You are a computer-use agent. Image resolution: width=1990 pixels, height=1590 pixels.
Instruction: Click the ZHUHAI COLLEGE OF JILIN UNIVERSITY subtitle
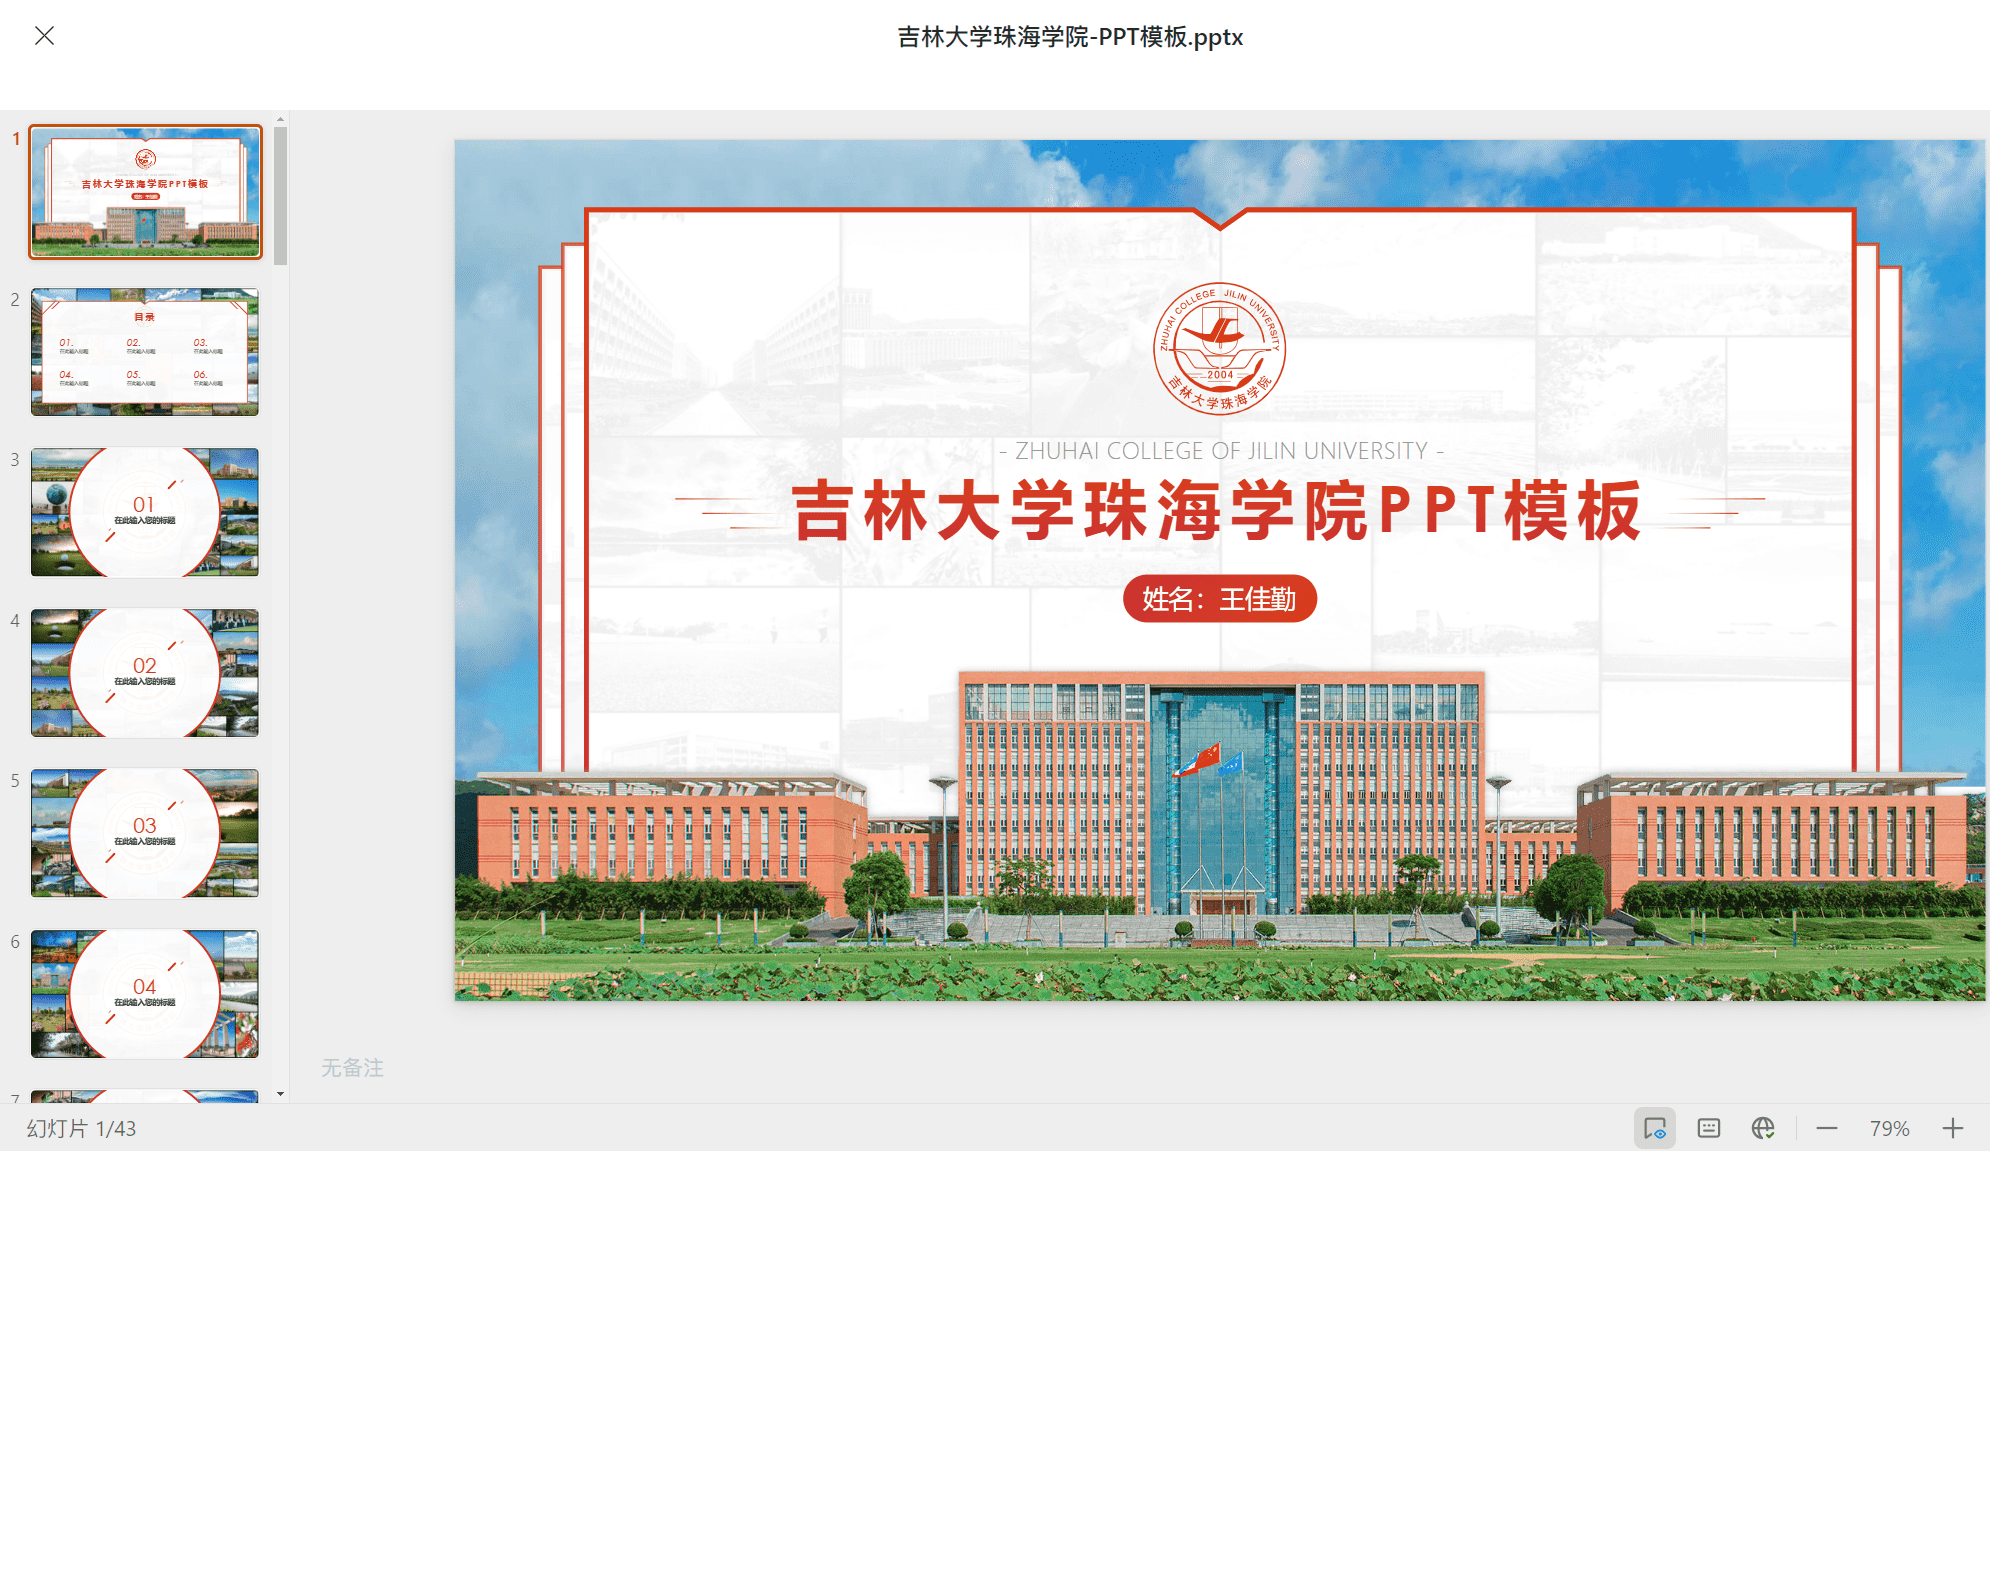click(x=1221, y=451)
